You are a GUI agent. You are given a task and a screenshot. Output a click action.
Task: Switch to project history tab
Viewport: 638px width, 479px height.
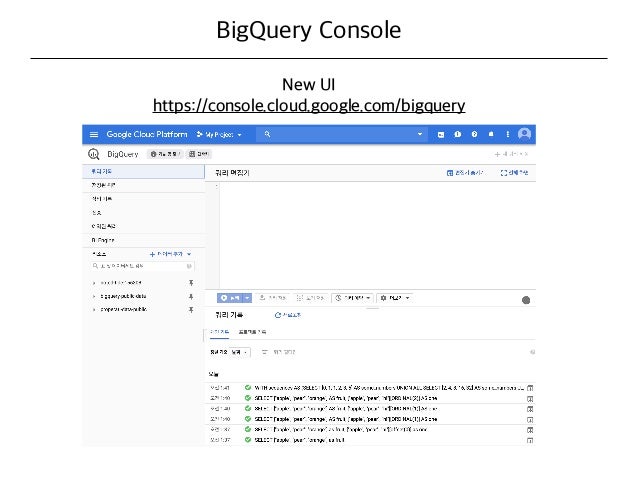(252, 332)
